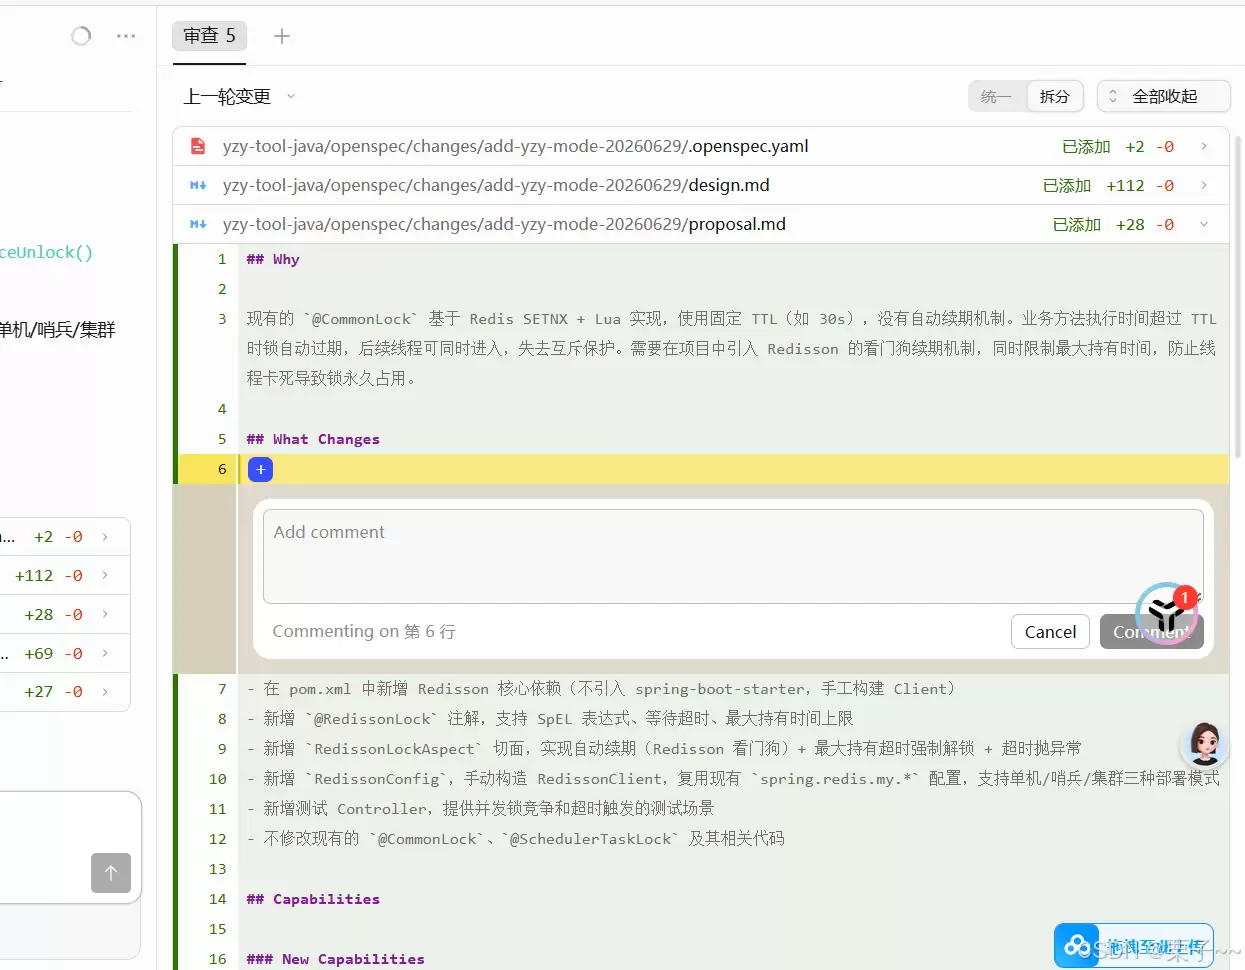Click the blue plus add-comment icon on line 6
Viewport: 1245px width, 970px height.
260,469
